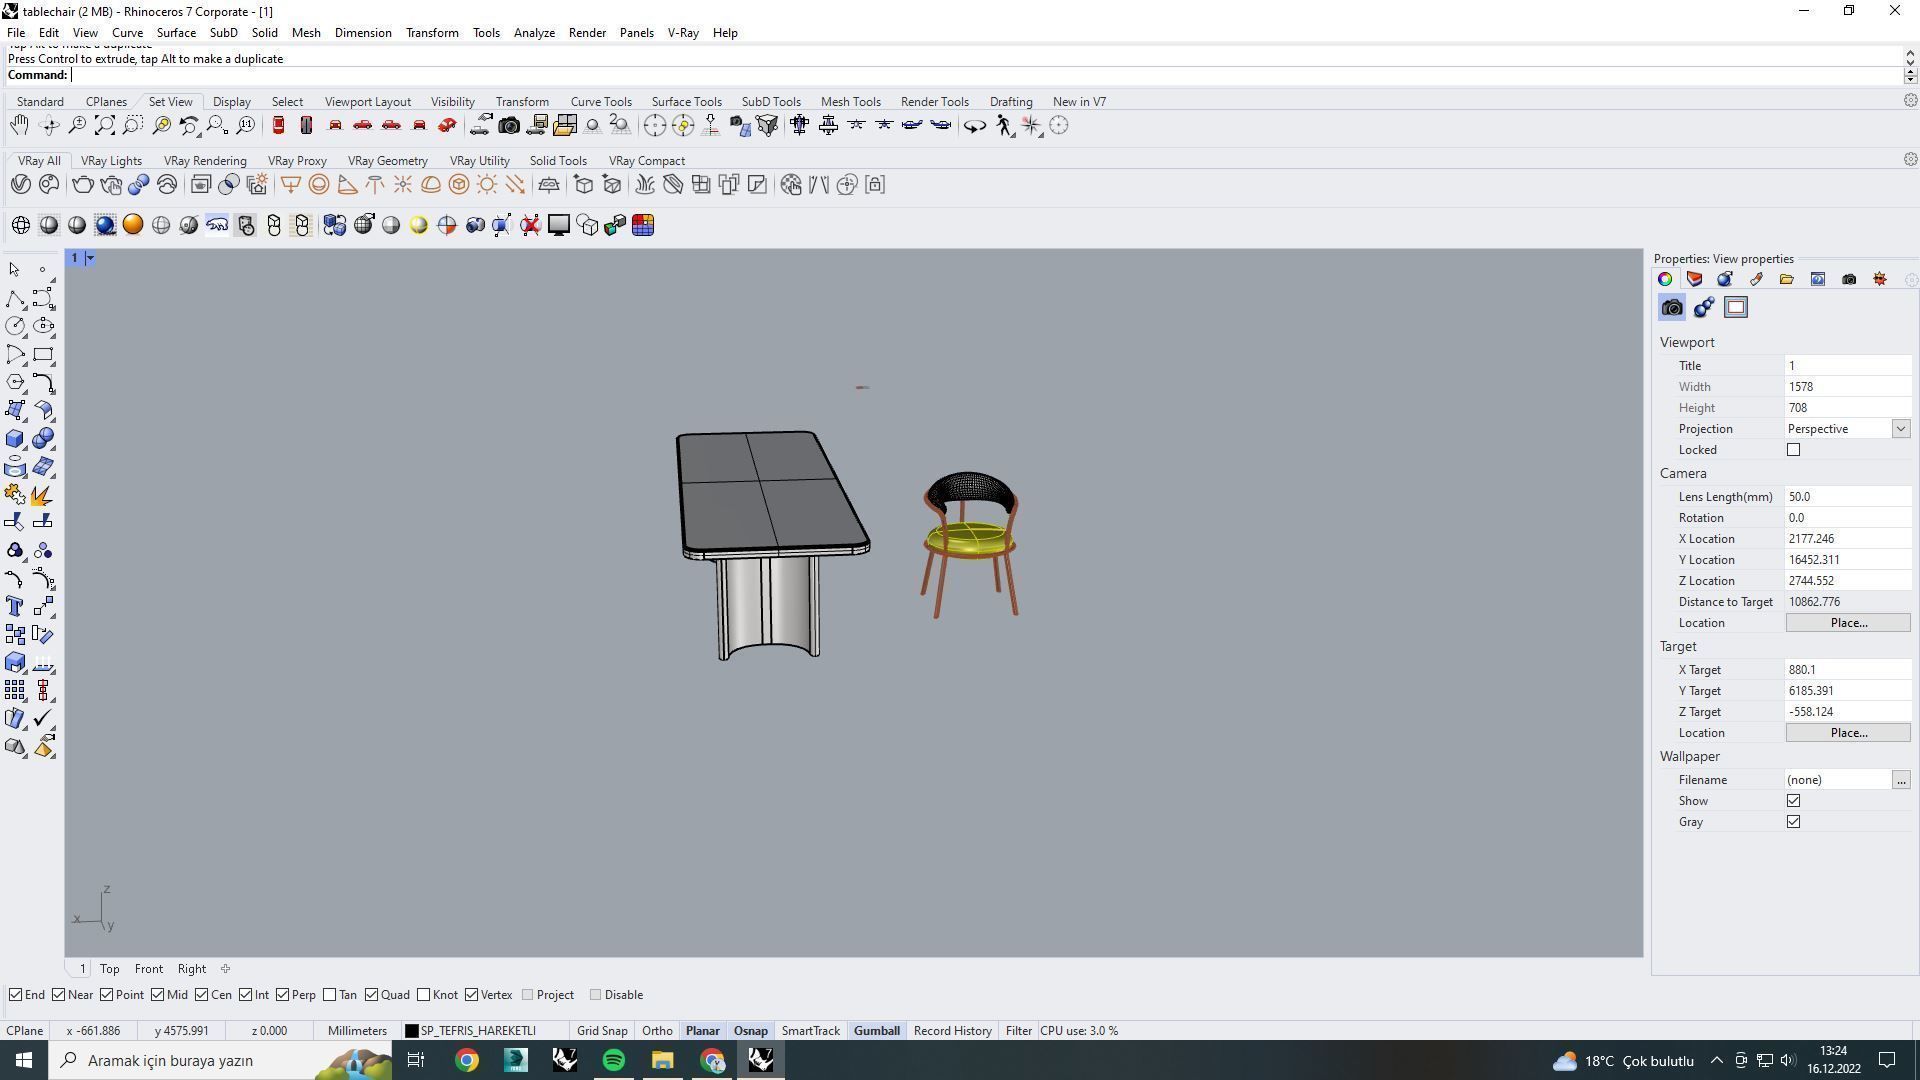Enable the Knot osnap checkbox
The height and width of the screenshot is (1080, 1920).
tap(424, 995)
